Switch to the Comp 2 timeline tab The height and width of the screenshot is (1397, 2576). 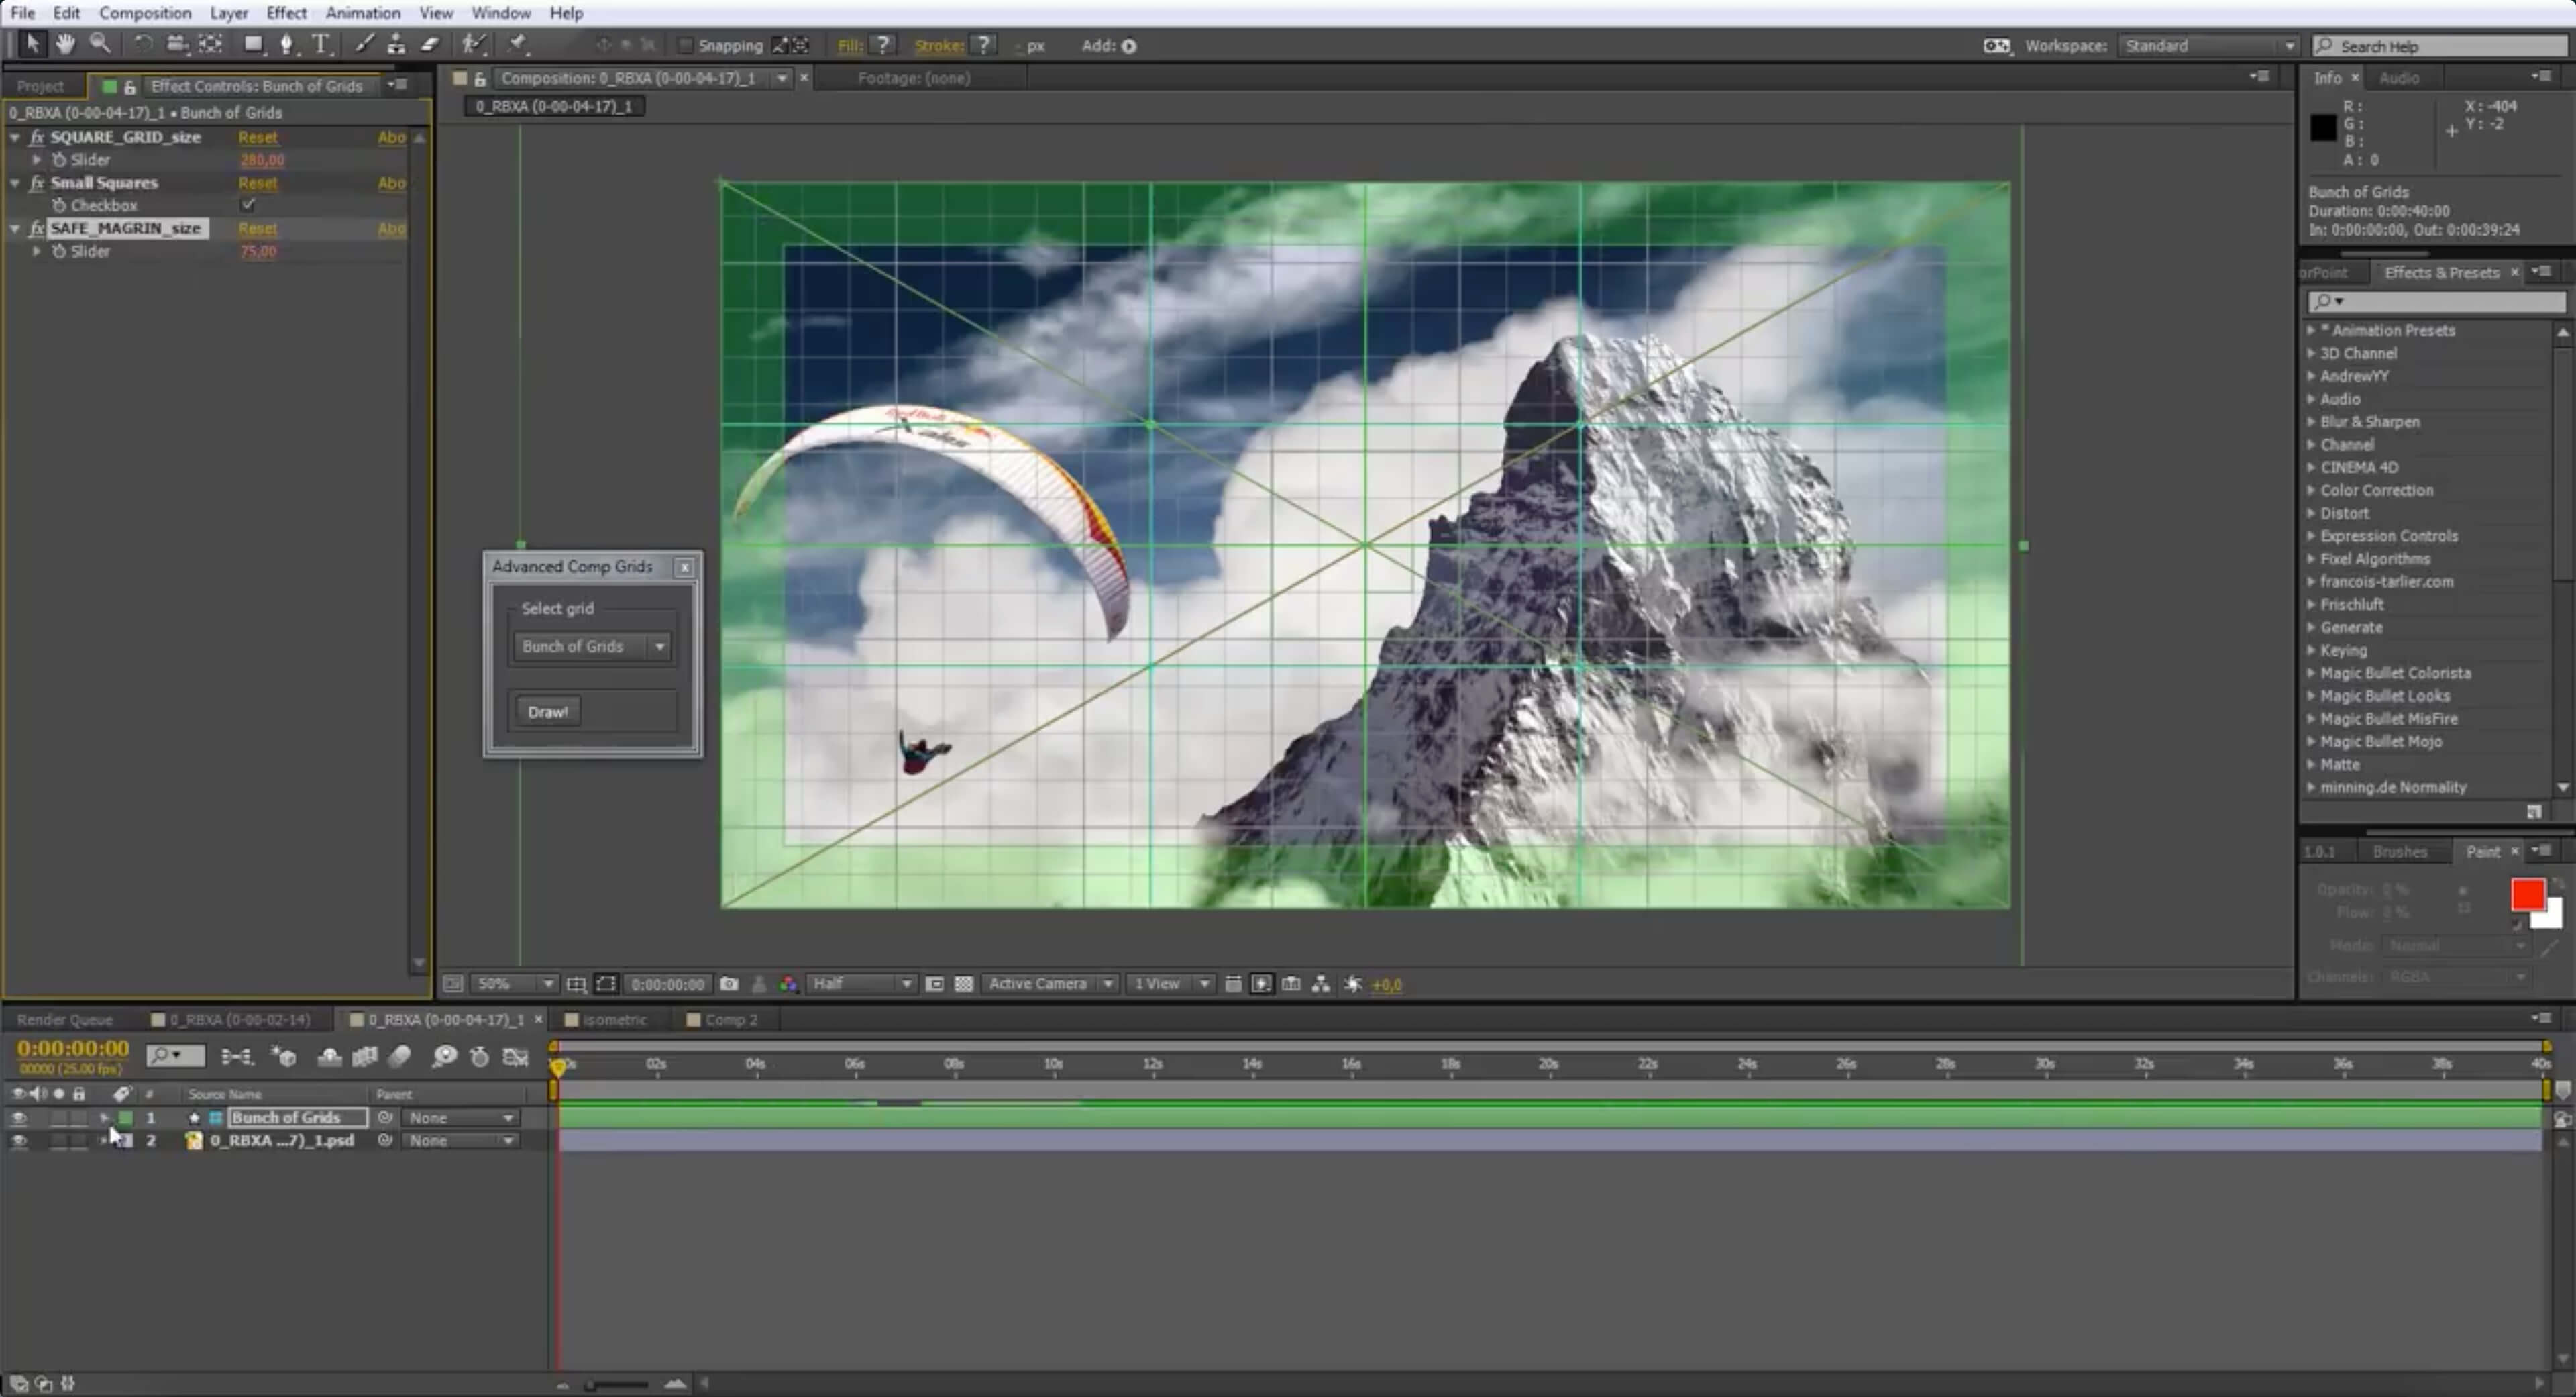pyautogui.click(x=730, y=1020)
